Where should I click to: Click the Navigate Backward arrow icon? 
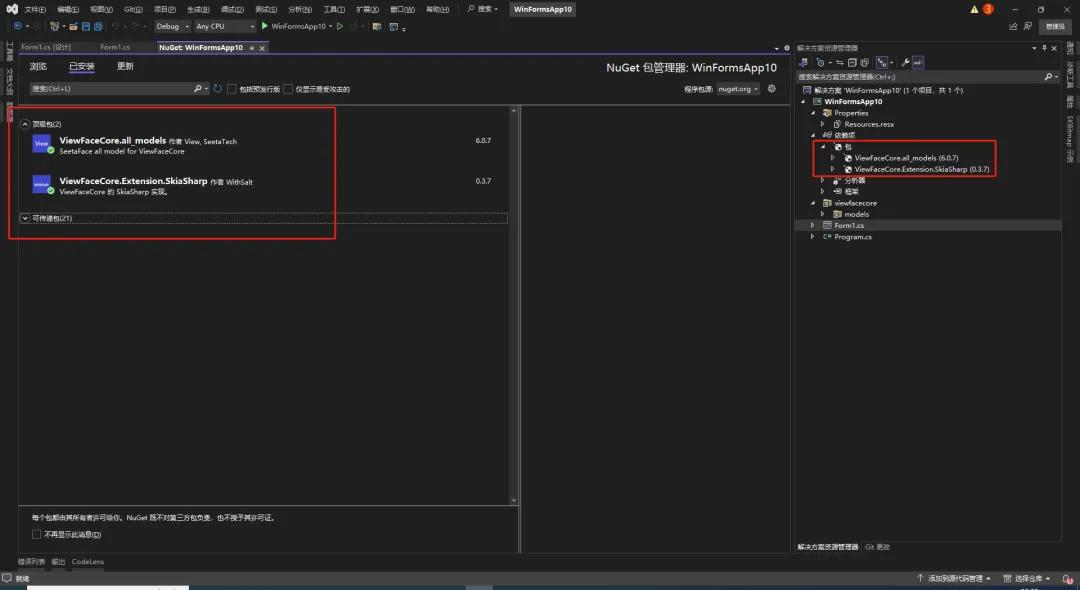pyautogui.click(x=17, y=26)
